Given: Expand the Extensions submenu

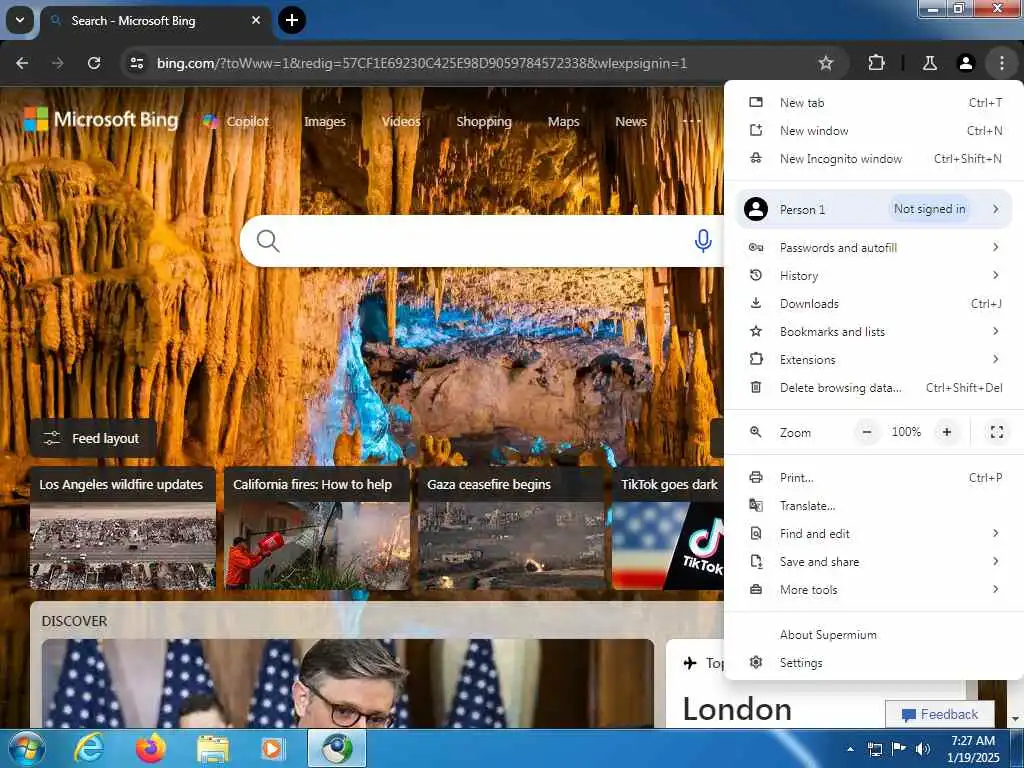Looking at the screenshot, I should [874, 360].
